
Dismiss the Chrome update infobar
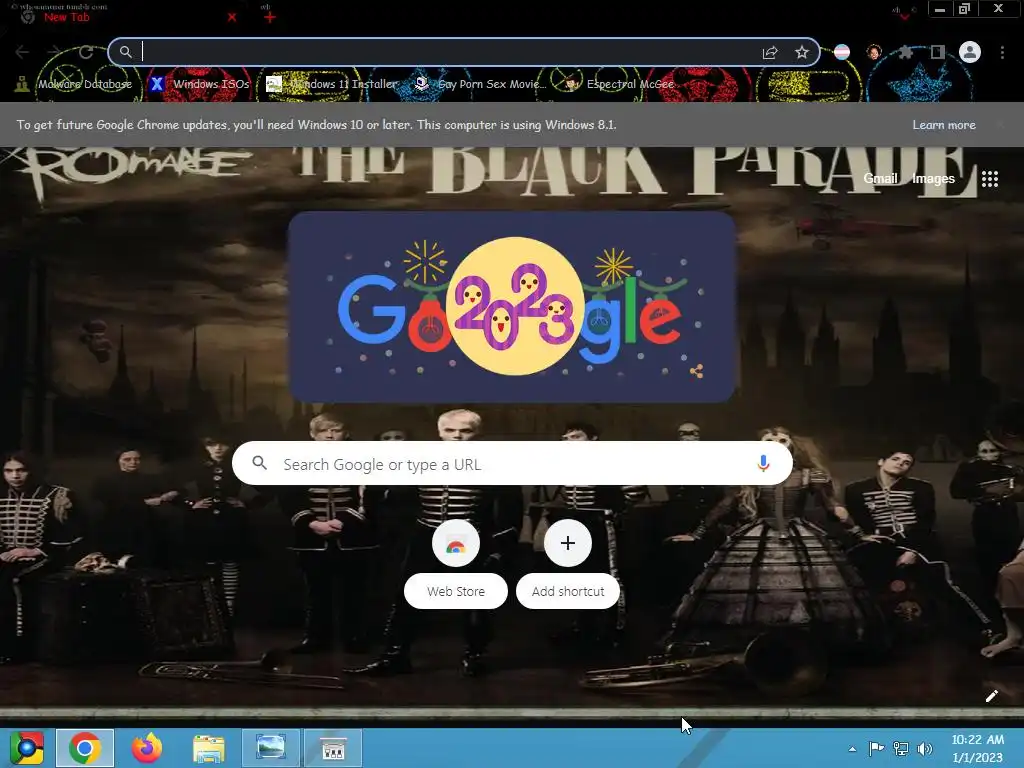pyautogui.click(x=1000, y=125)
